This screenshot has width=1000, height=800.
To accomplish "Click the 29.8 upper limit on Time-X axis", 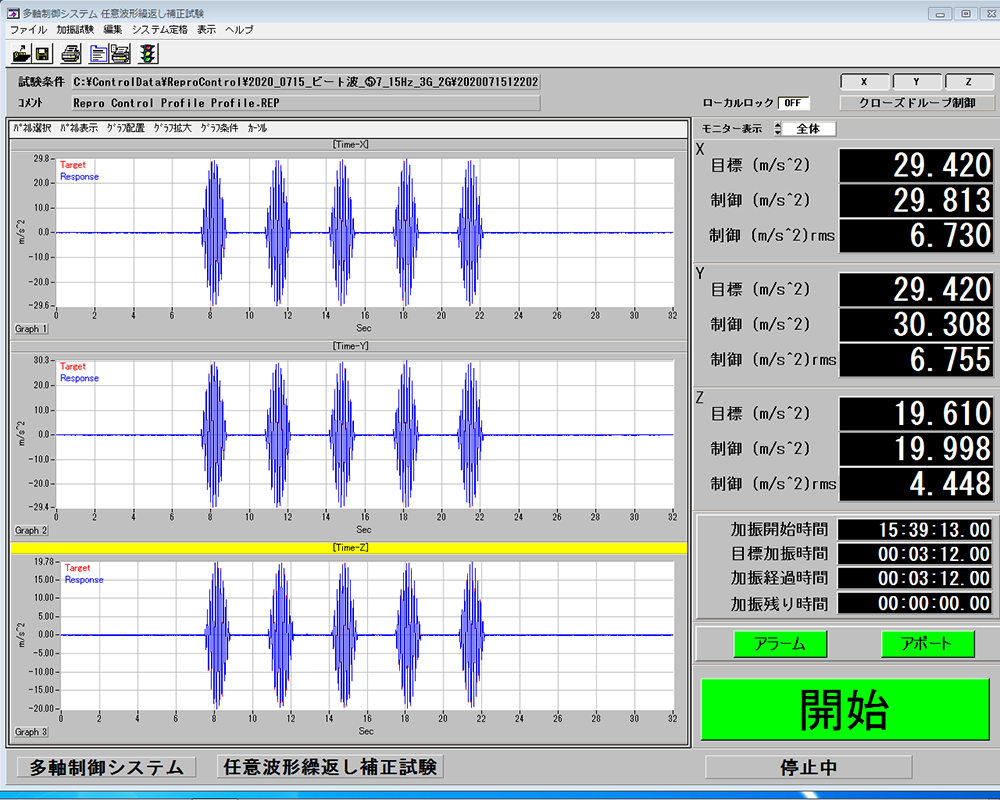I will click(41, 158).
